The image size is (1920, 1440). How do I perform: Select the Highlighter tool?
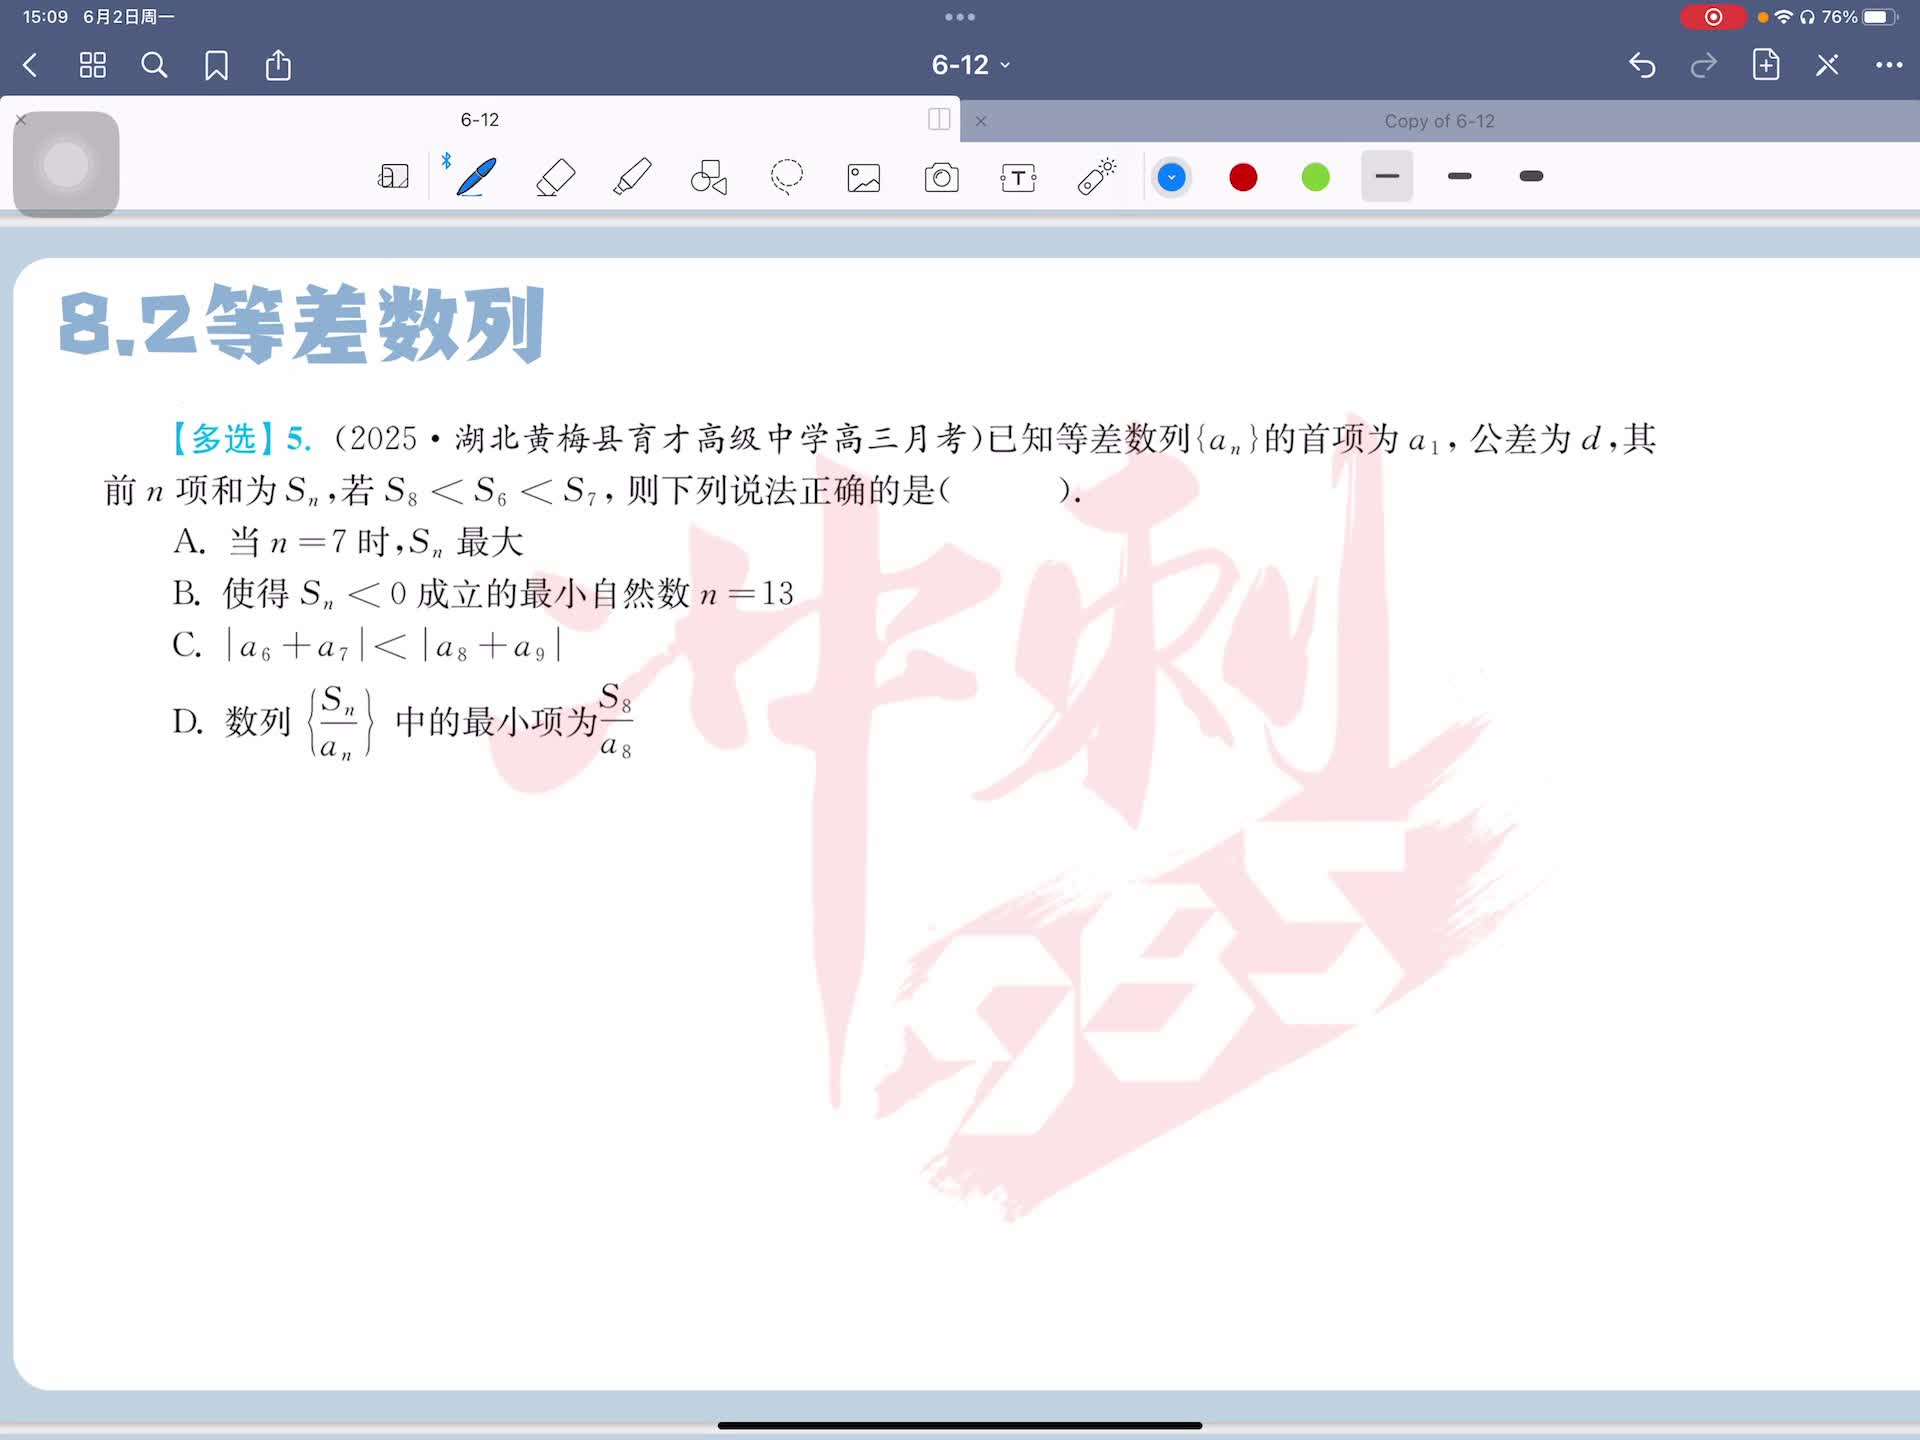coord(632,177)
